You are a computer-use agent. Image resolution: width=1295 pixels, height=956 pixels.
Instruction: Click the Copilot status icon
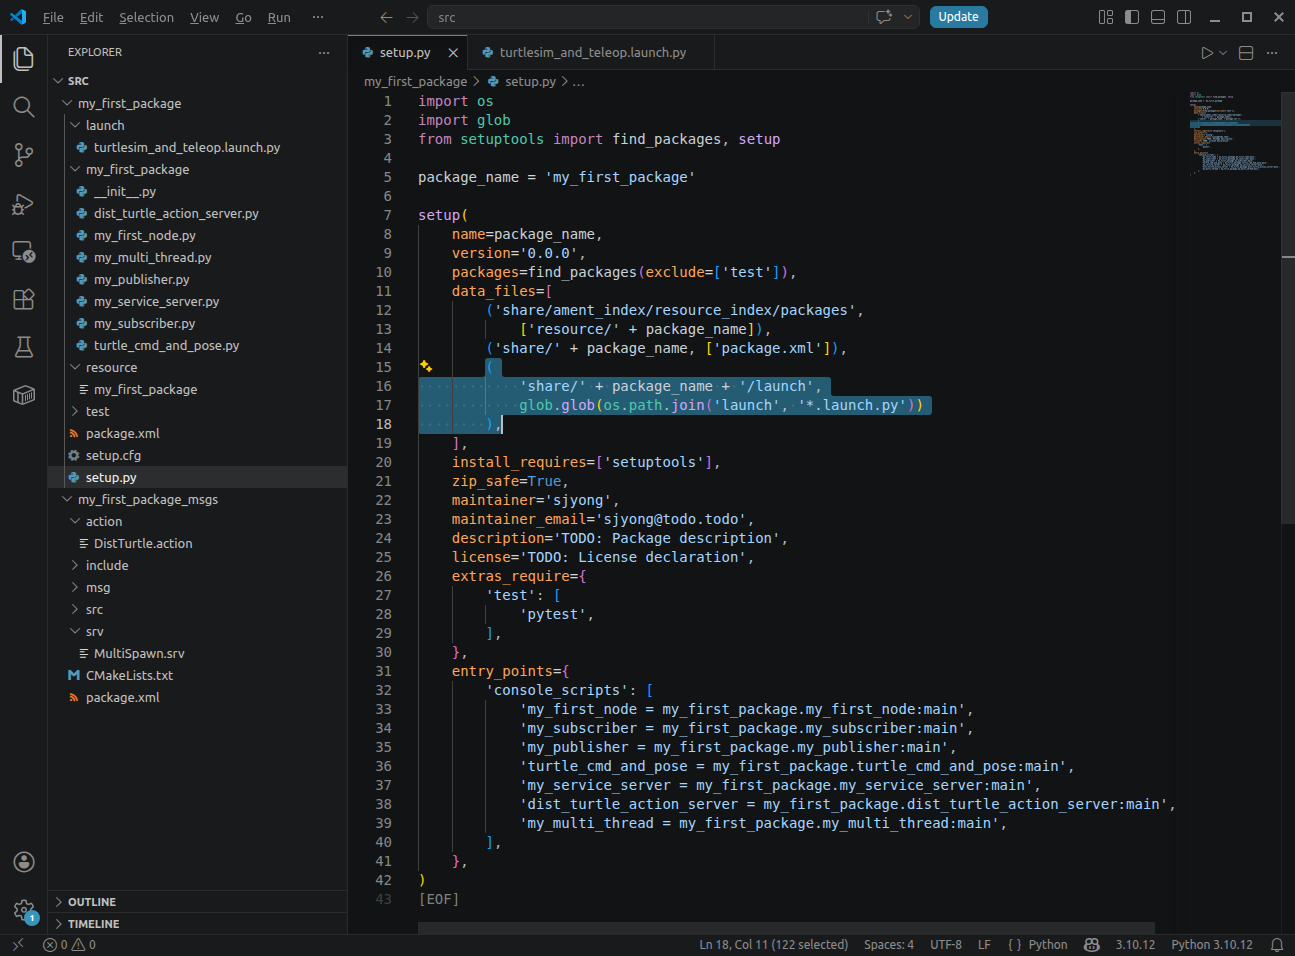tap(1092, 944)
